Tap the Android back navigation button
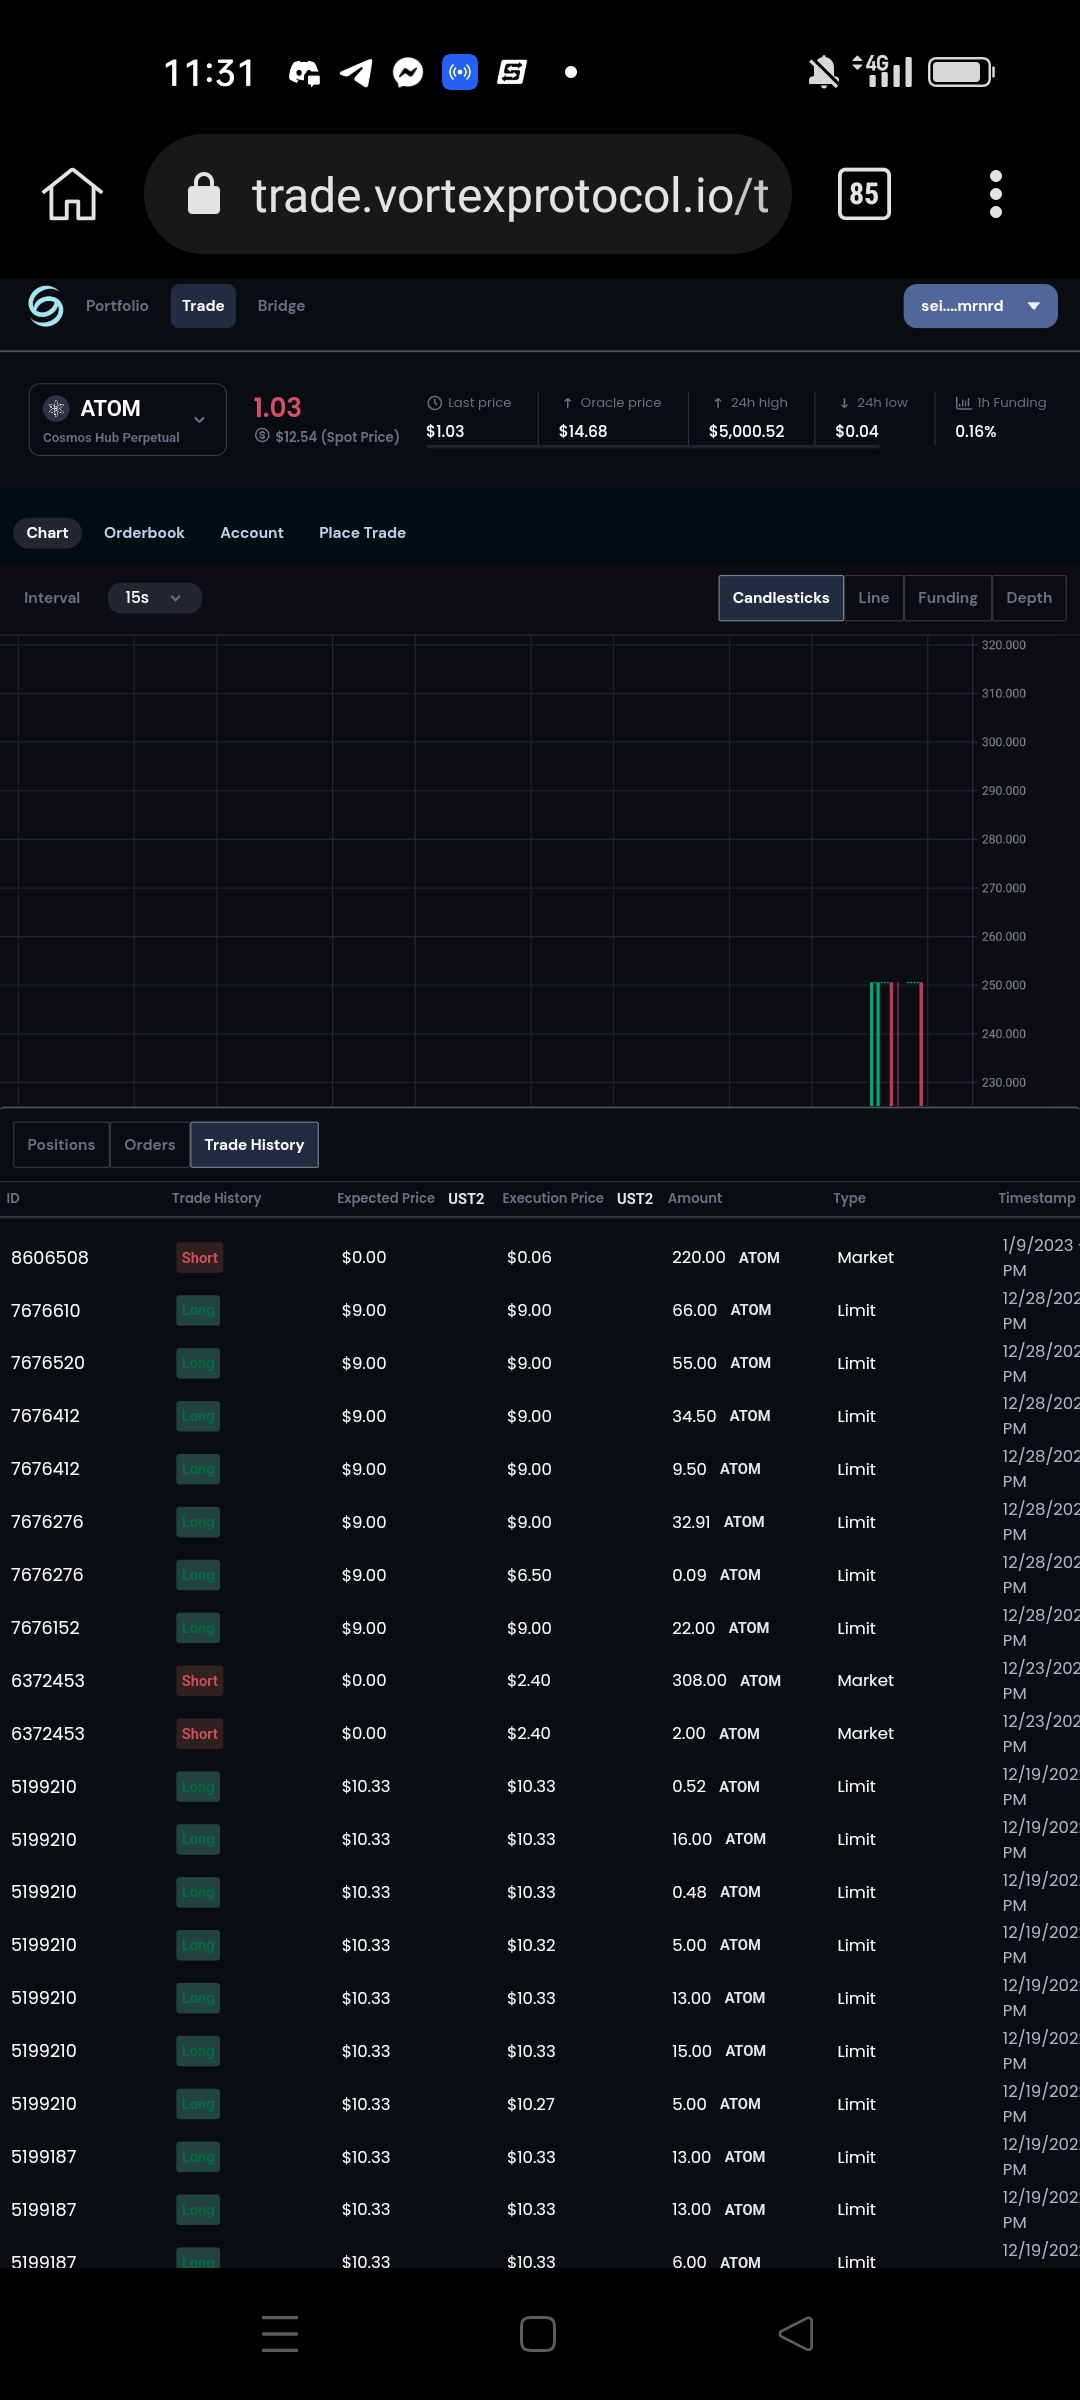The height and width of the screenshot is (2400, 1080). point(796,2334)
